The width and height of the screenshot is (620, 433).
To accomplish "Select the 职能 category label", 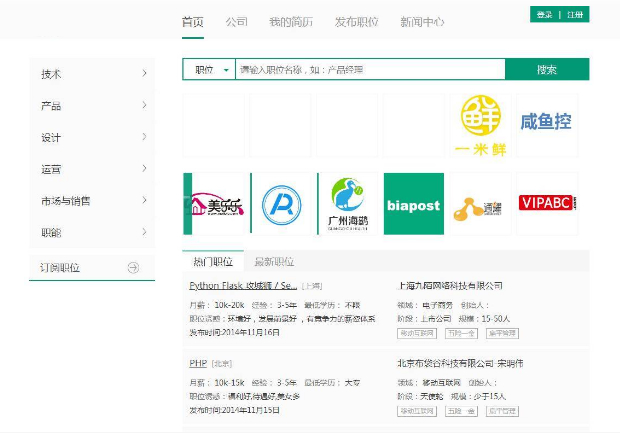I will (x=51, y=233).
